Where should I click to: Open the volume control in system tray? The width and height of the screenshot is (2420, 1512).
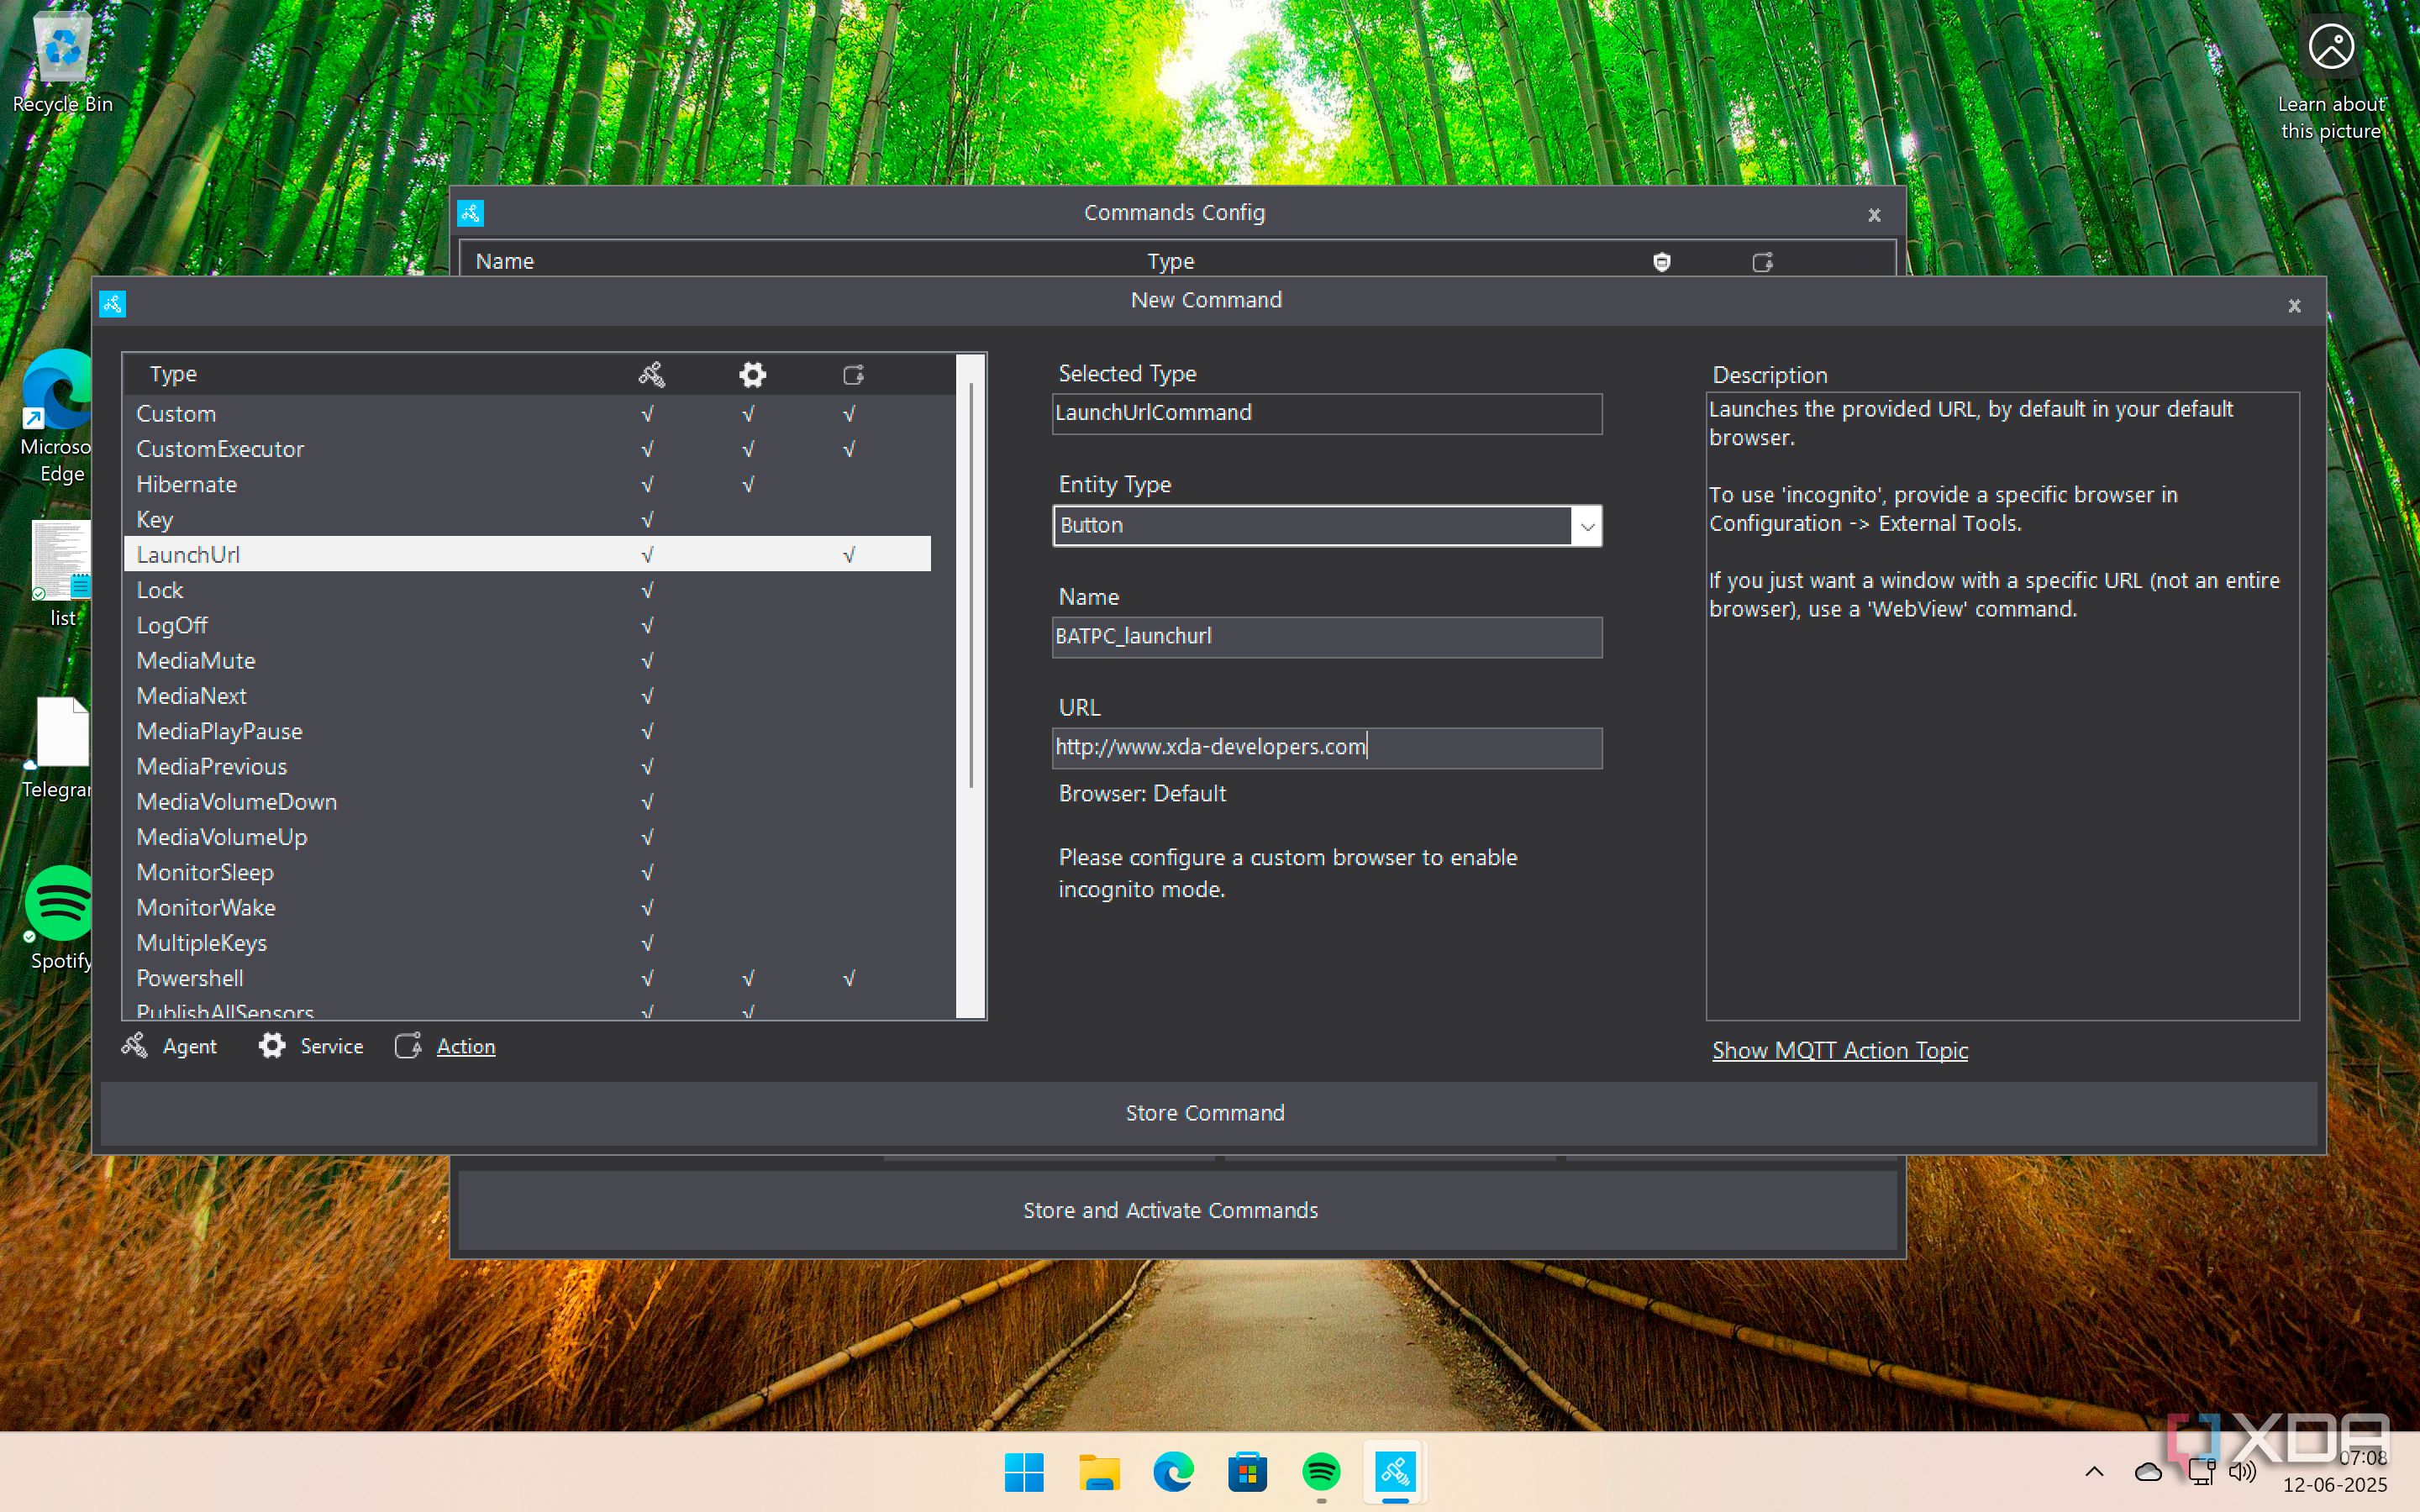2243,1471
